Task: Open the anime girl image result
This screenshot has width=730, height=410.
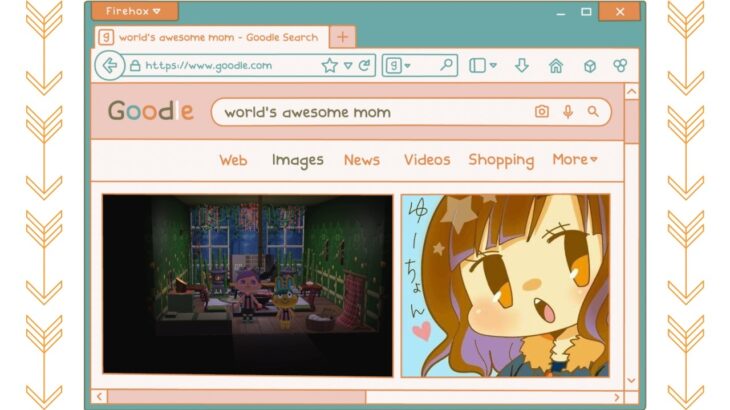Action: coord(506,285)
